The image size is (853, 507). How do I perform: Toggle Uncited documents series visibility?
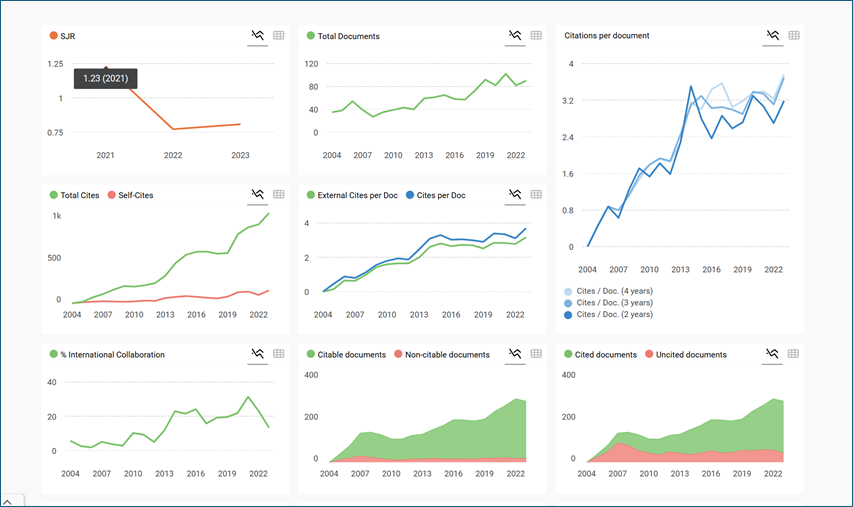click(x=691, y=355)
